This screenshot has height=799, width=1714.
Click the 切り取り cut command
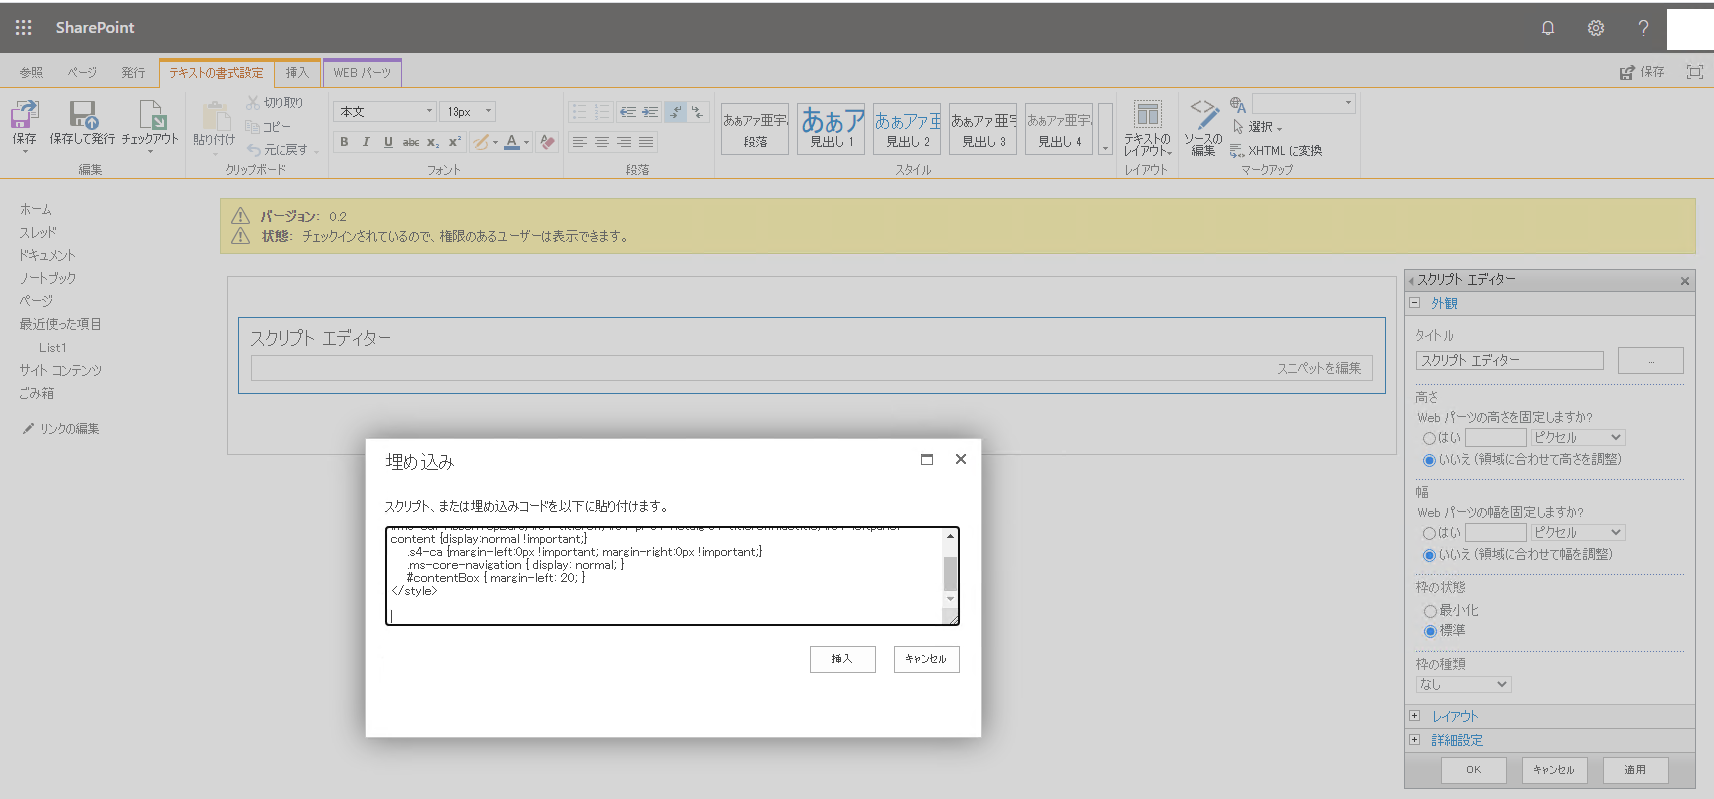click(x=275, y=103)
